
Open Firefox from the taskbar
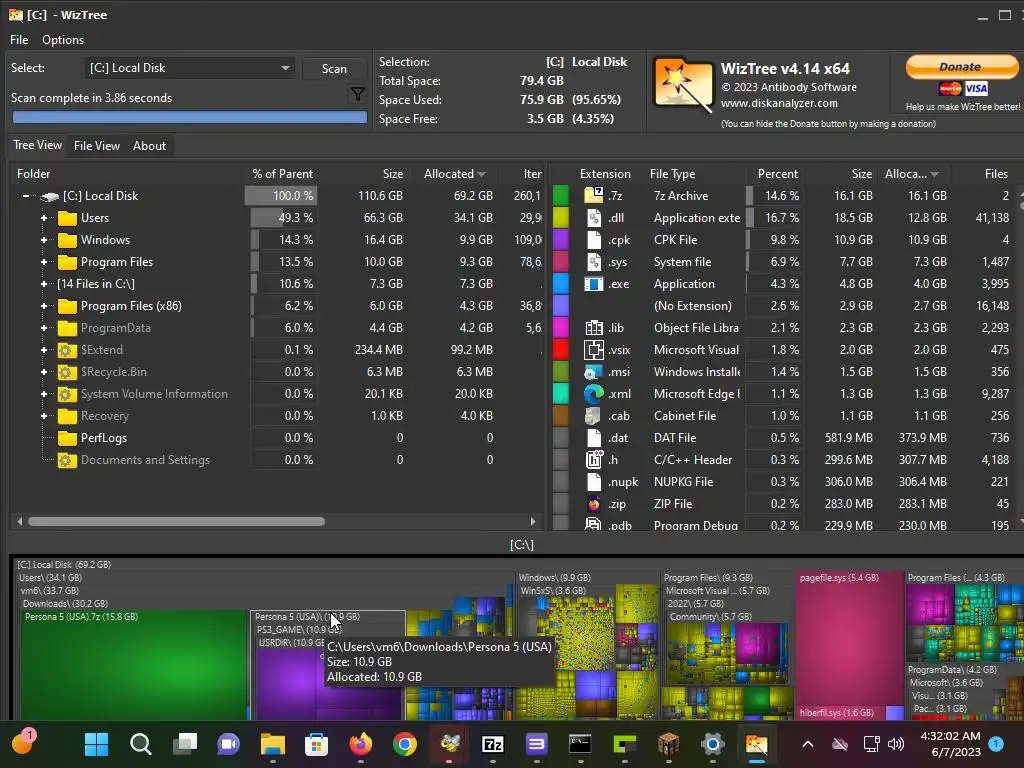pos(360,743)
